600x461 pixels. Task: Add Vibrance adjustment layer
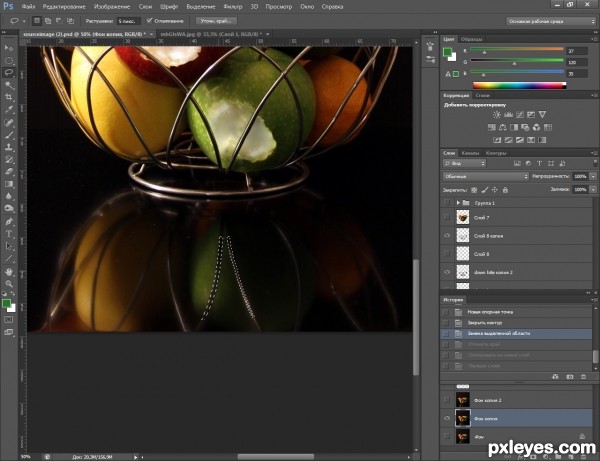pyautogui.click(x=542, y=114)
